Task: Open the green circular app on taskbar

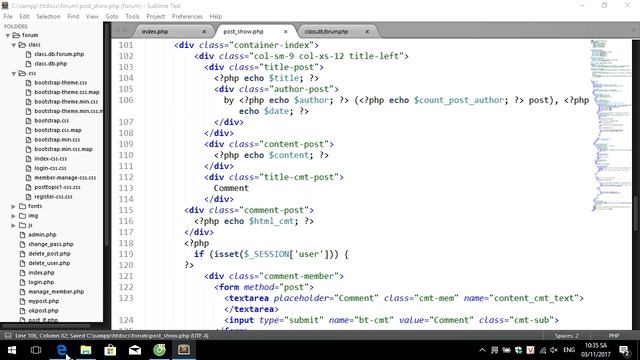Action: click(159, 350)
